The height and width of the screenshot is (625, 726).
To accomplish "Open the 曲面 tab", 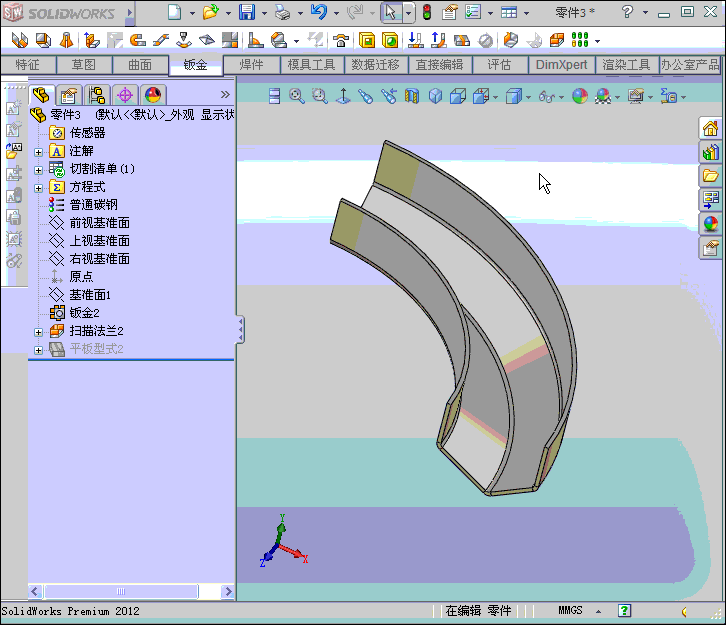I will (x=140, y=65).
